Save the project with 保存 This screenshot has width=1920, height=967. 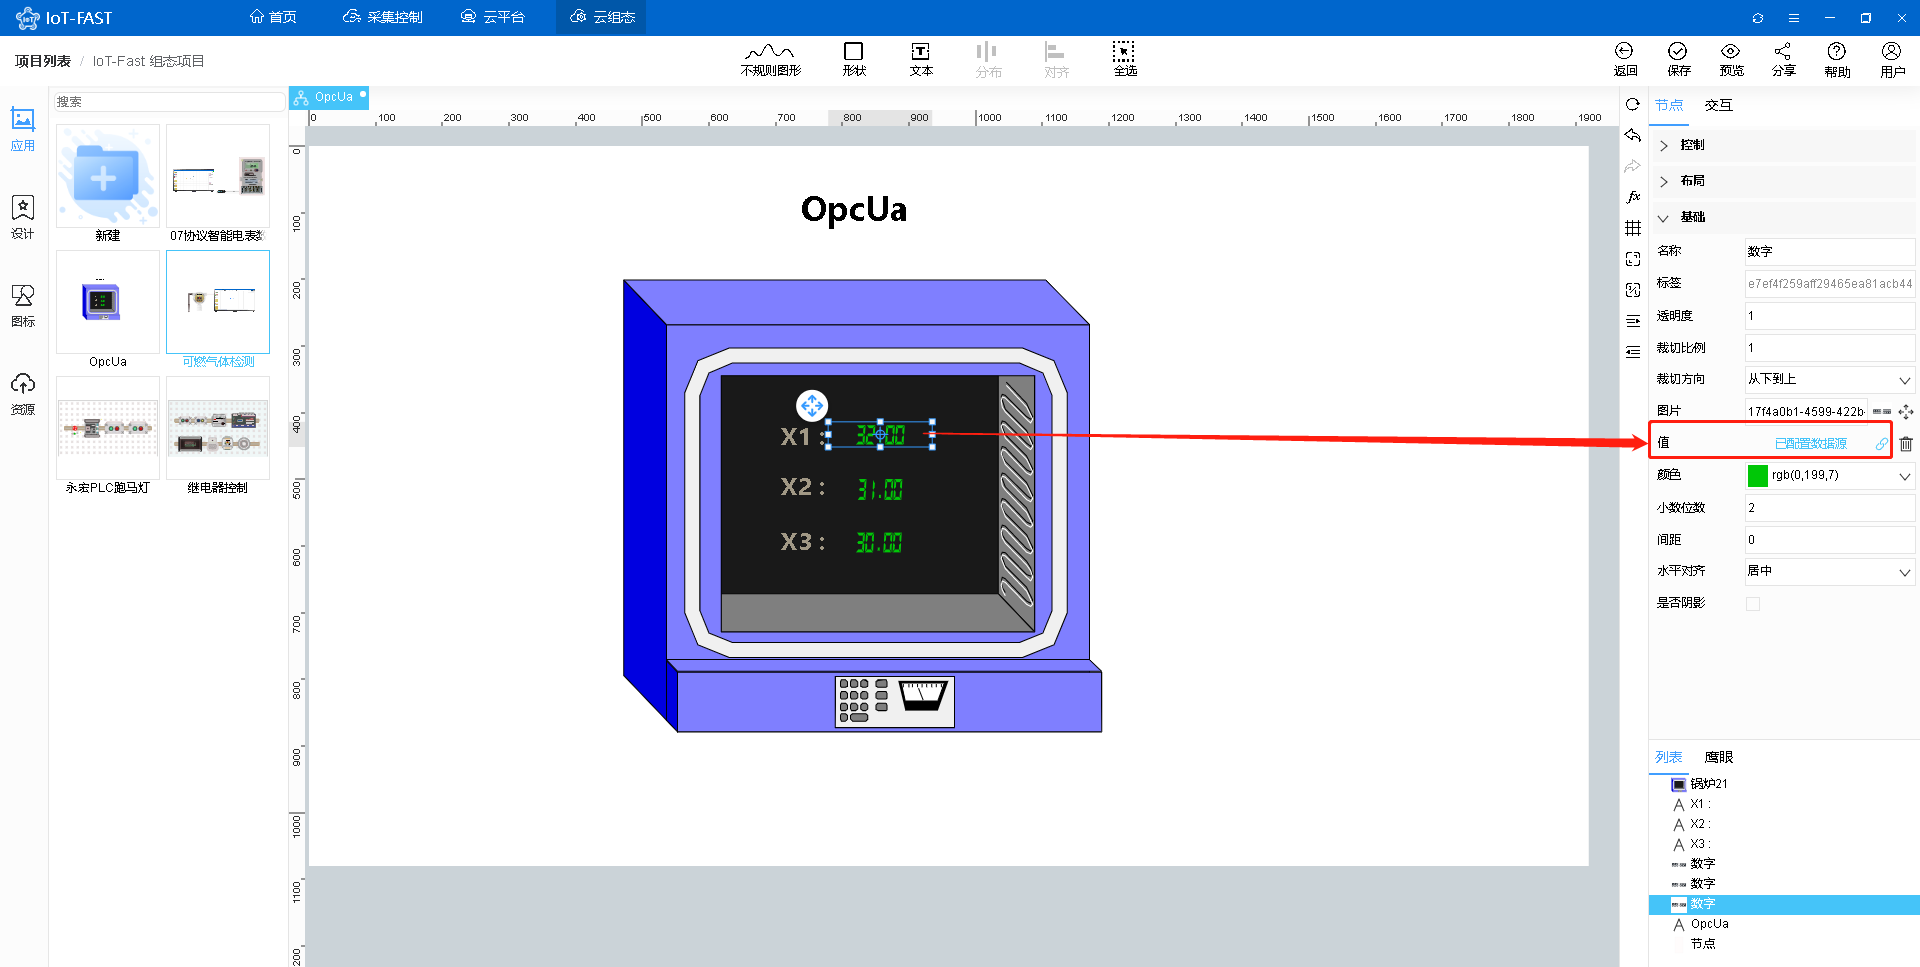[x=1678, y=60]
